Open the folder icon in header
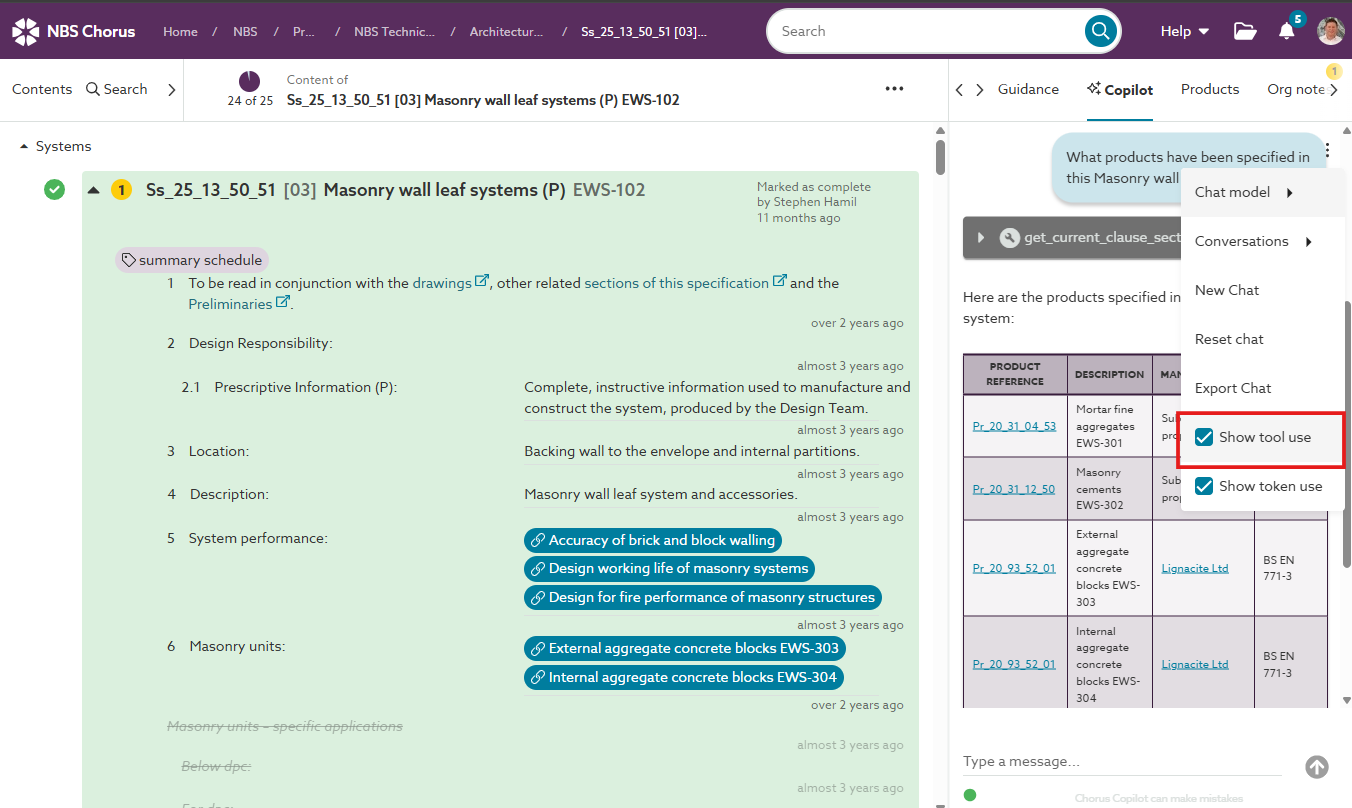Screen dimensions: 1352x808 click(x=1245, y=31)
